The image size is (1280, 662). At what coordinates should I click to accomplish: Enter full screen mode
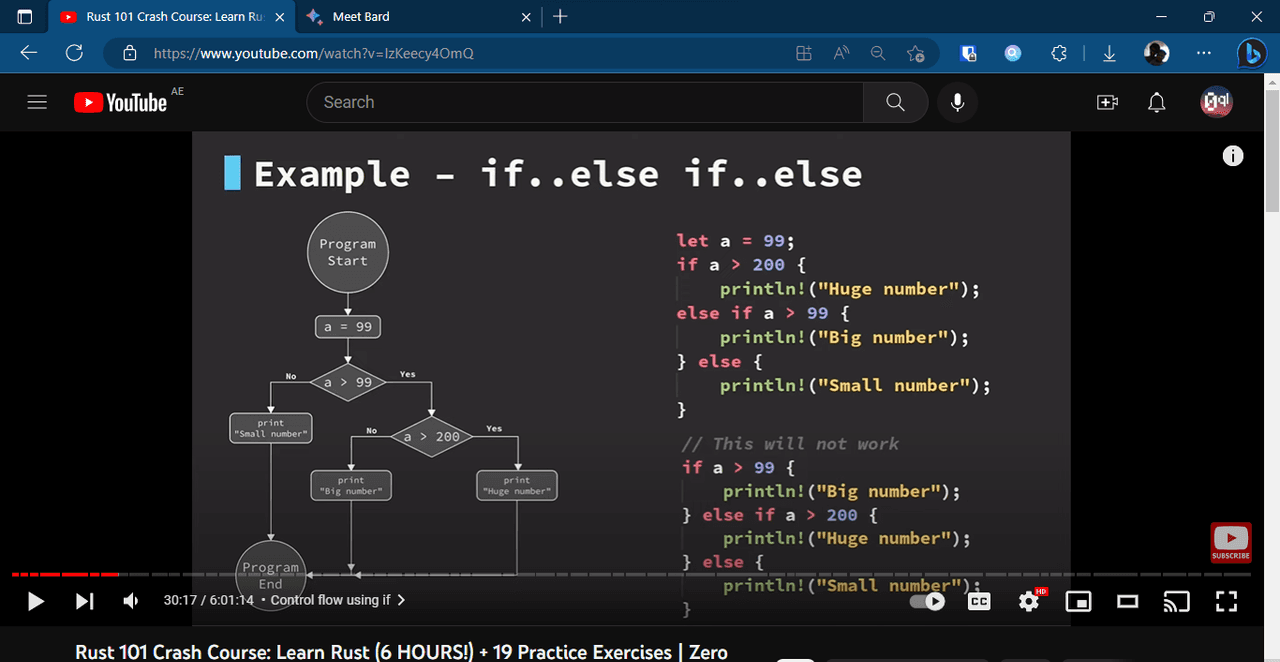(x=1226, y=601)
